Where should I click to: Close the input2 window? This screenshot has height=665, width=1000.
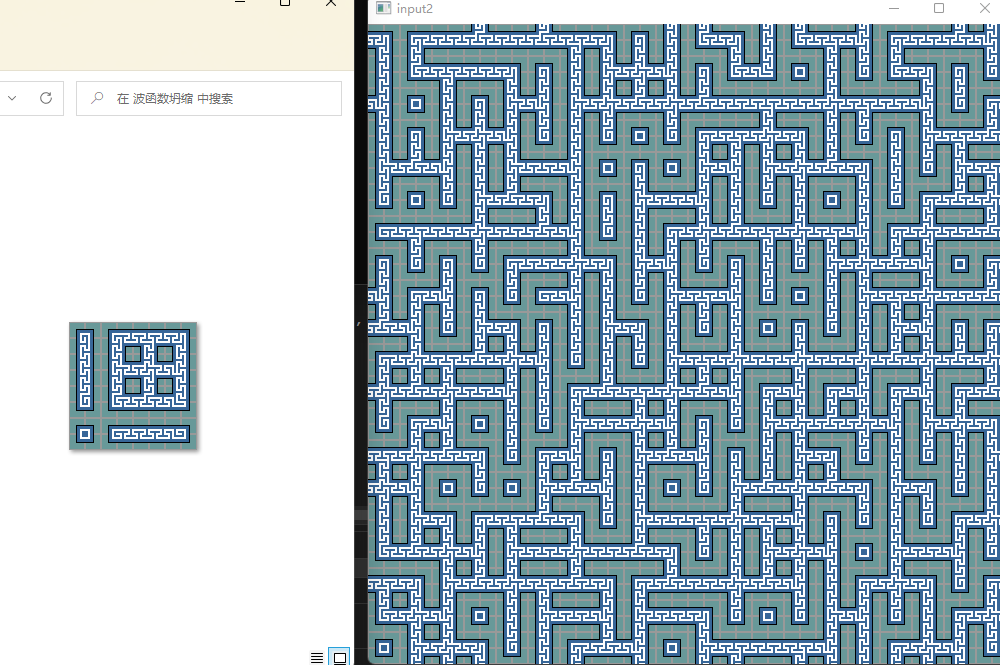point(983,8)
